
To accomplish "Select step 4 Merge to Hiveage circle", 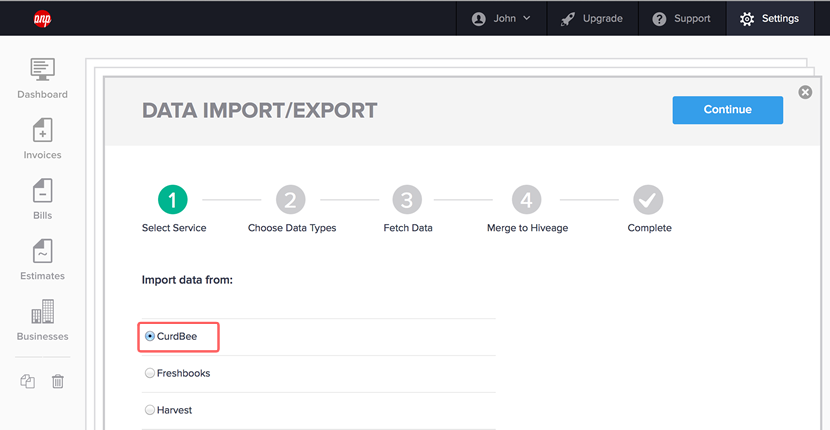I will click(x=526, y=200).
